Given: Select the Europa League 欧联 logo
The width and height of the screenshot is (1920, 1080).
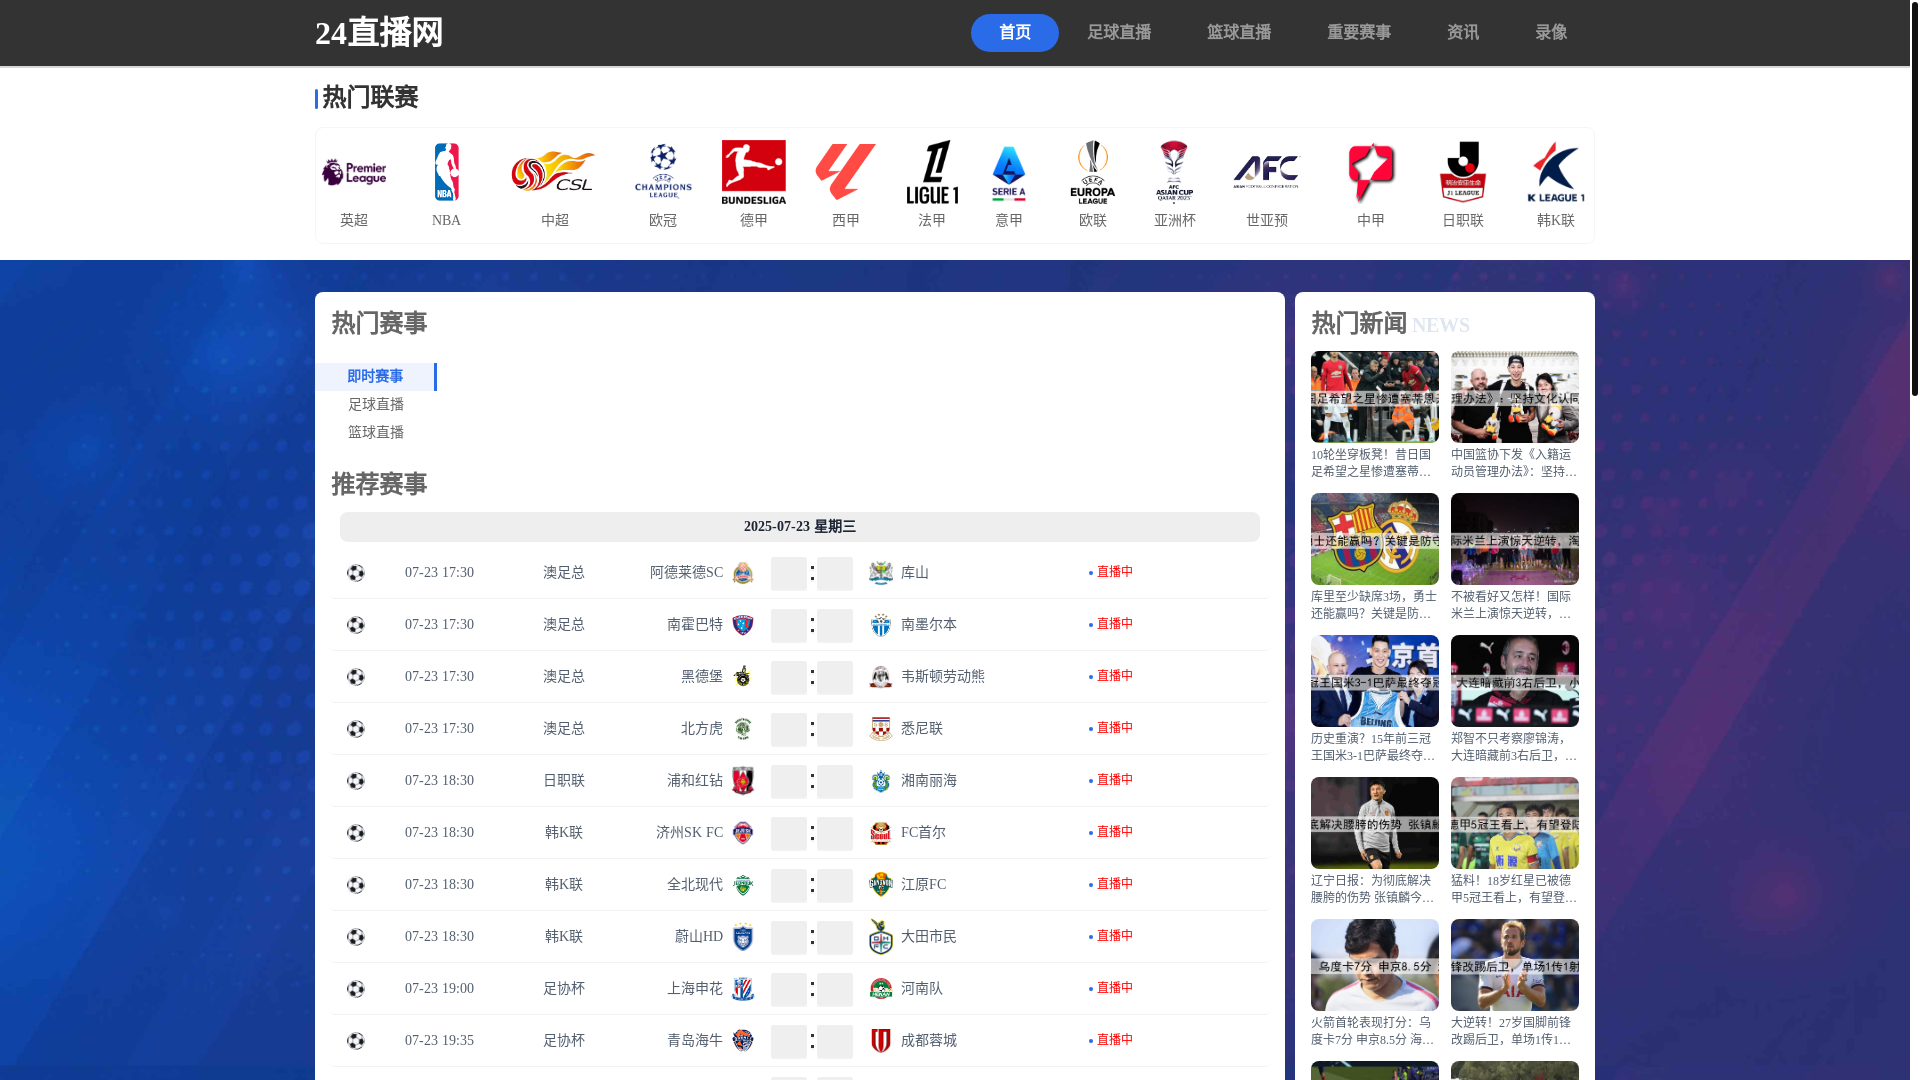Looking at the screenshot, I should click(1093, 172).
